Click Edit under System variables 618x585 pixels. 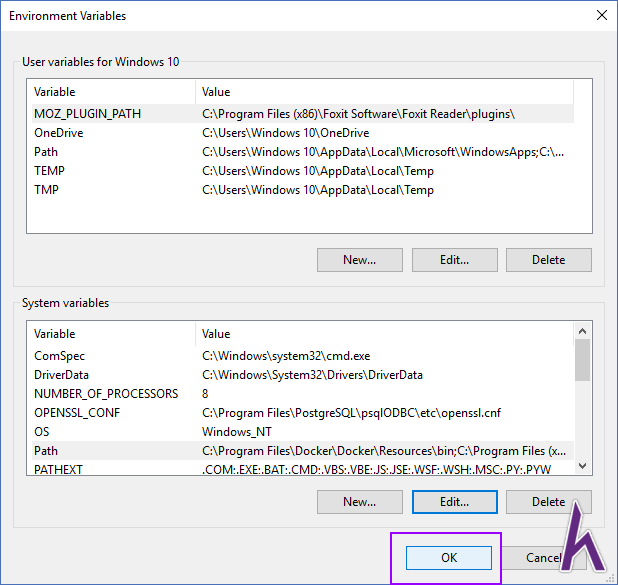454,502
